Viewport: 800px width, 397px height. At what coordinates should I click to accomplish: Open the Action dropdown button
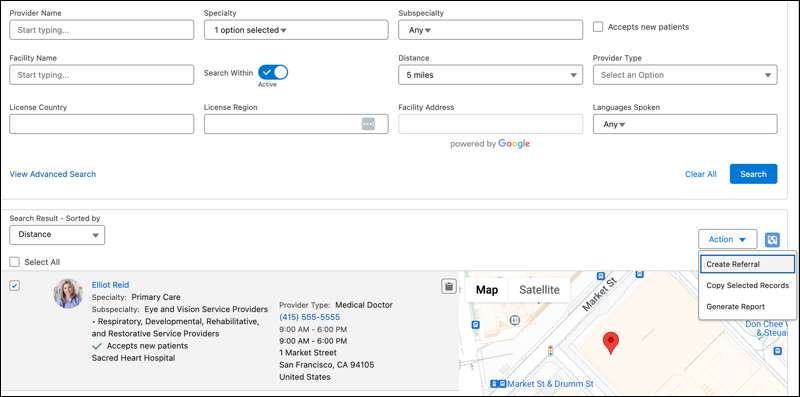728,239
